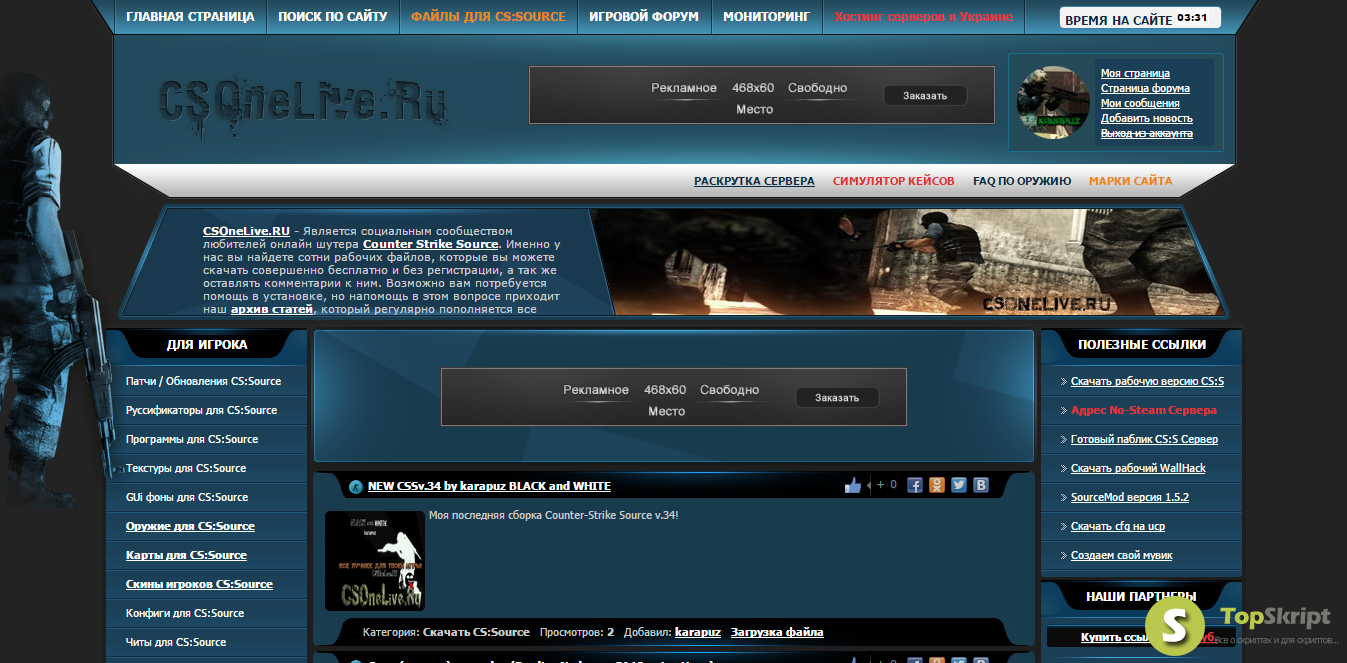This screenshot has height=663, width=1347.
Task: Select Файлы для CS:Source menu item
Action: click(488, 17)
